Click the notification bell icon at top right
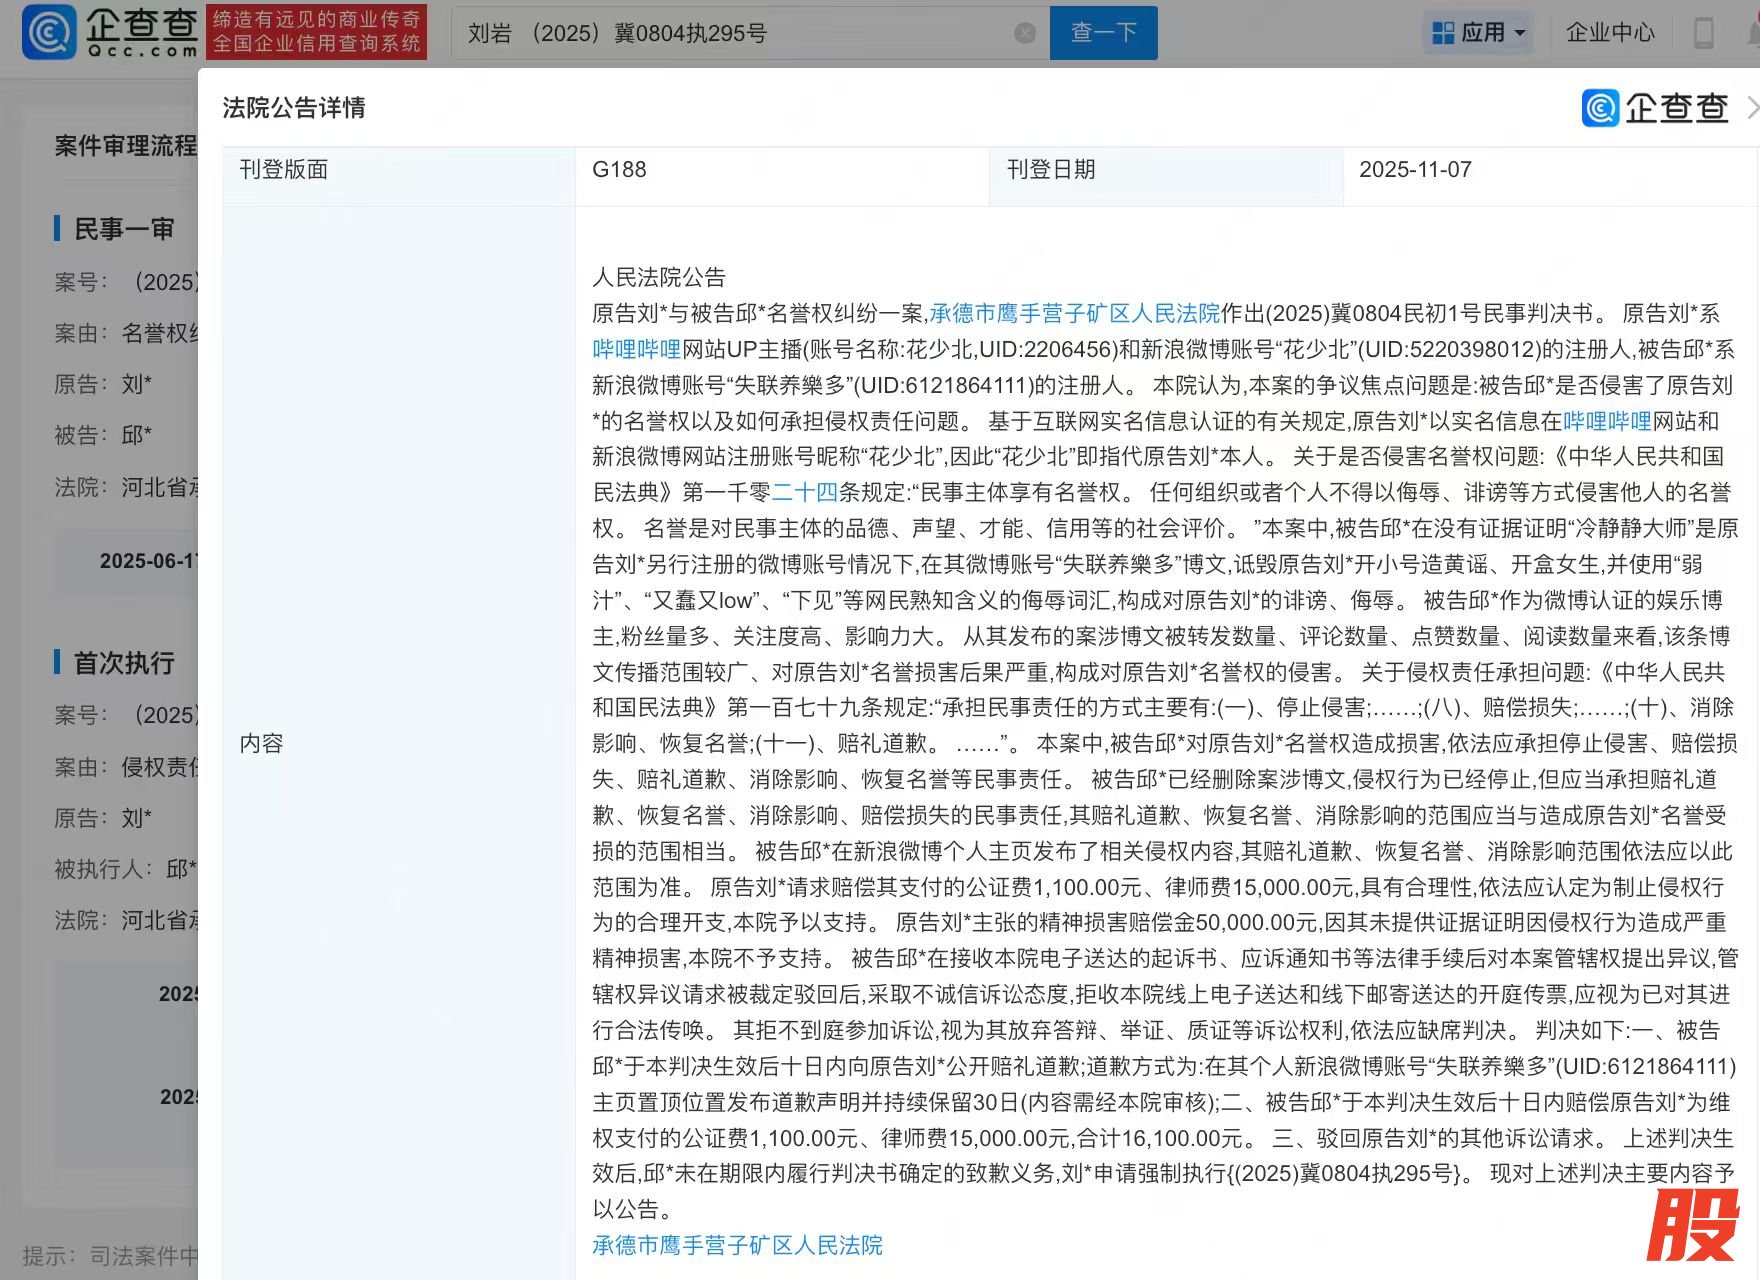 [x=1753, y=33]
